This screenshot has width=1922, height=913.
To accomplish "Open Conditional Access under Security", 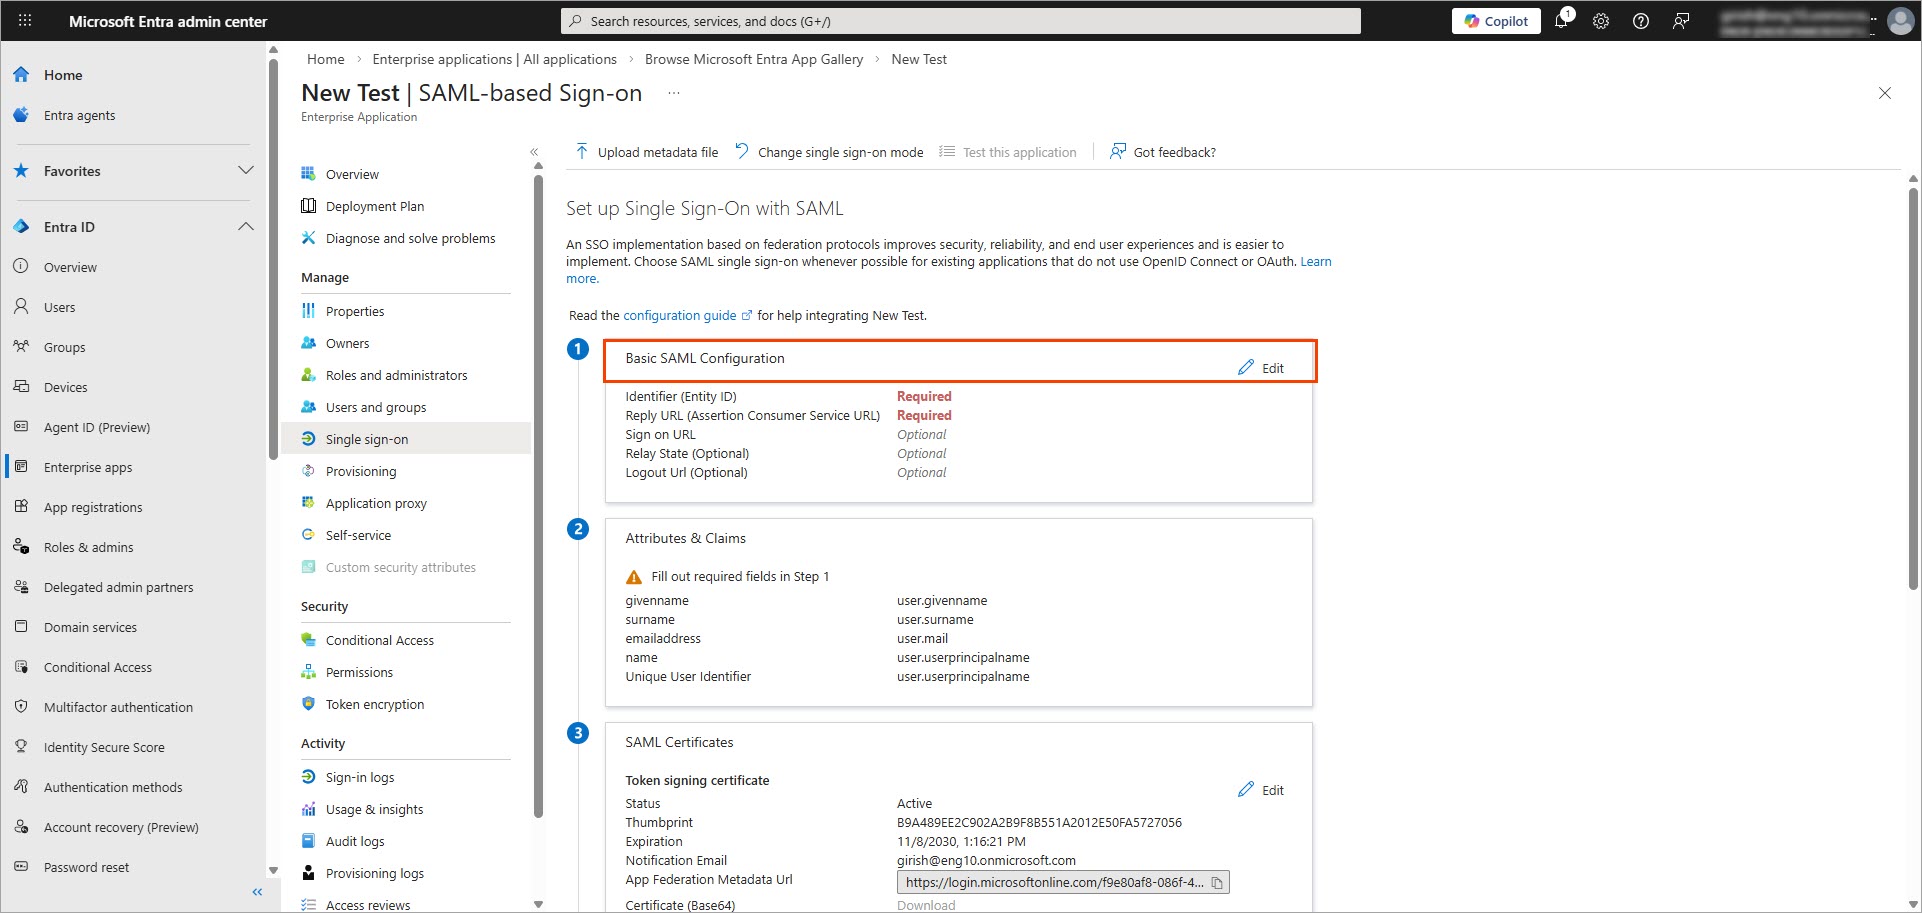I will (379, 640).
